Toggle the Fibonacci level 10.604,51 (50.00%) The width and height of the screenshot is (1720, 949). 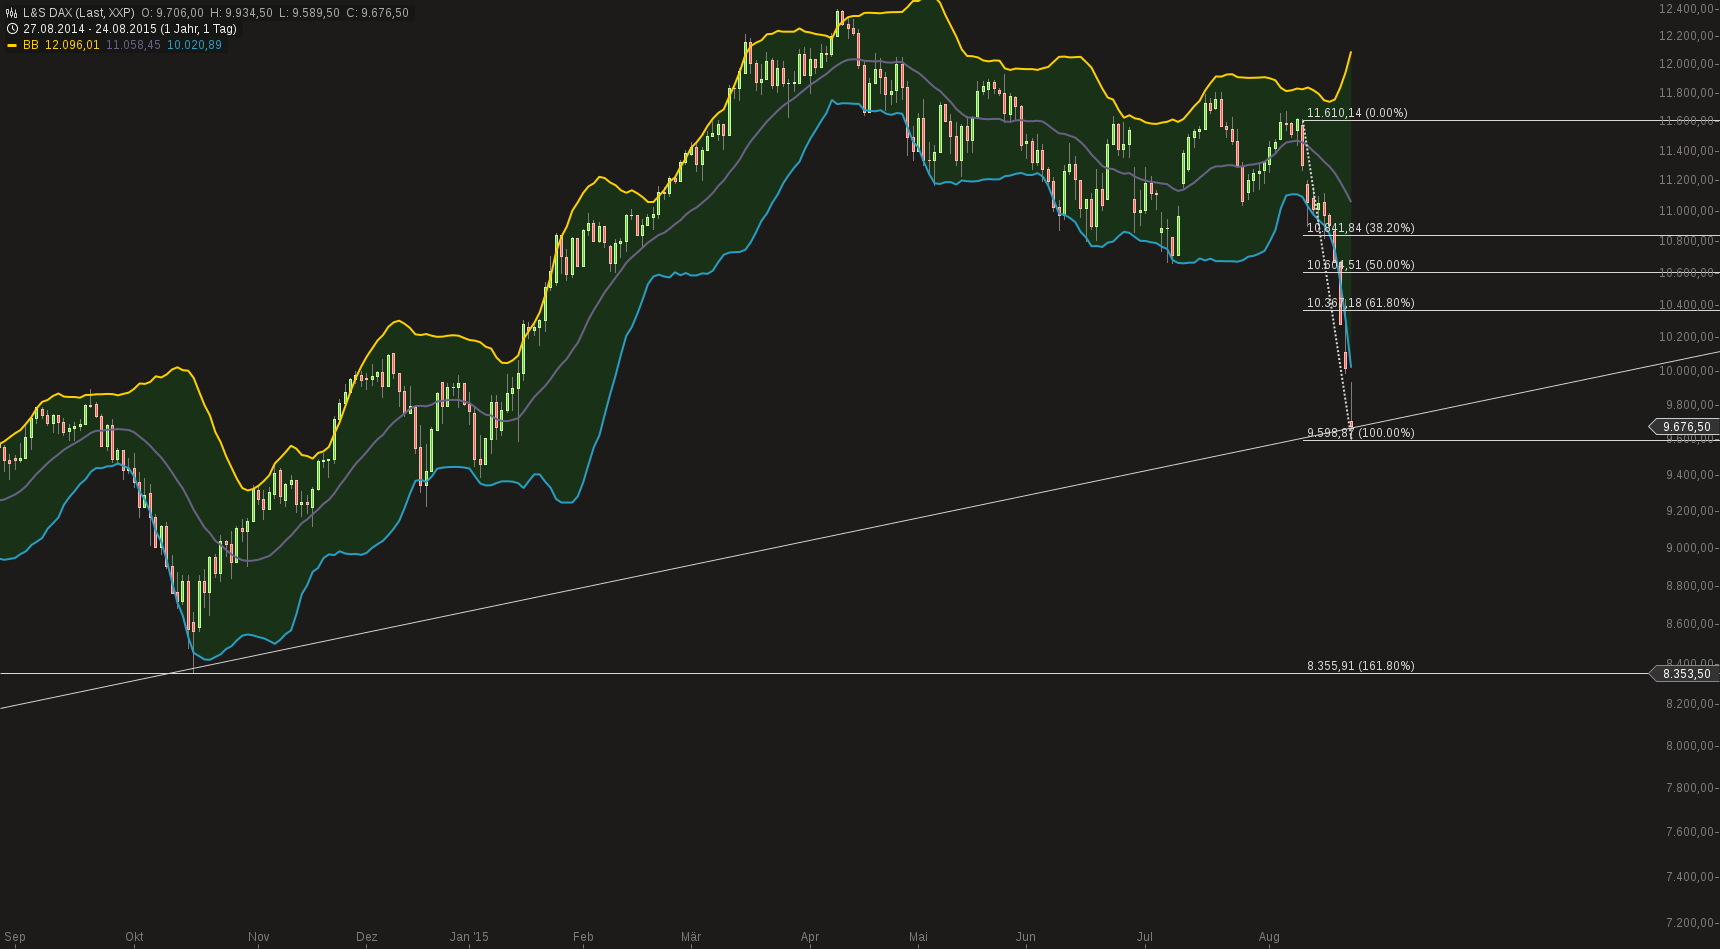[1360, 265]
